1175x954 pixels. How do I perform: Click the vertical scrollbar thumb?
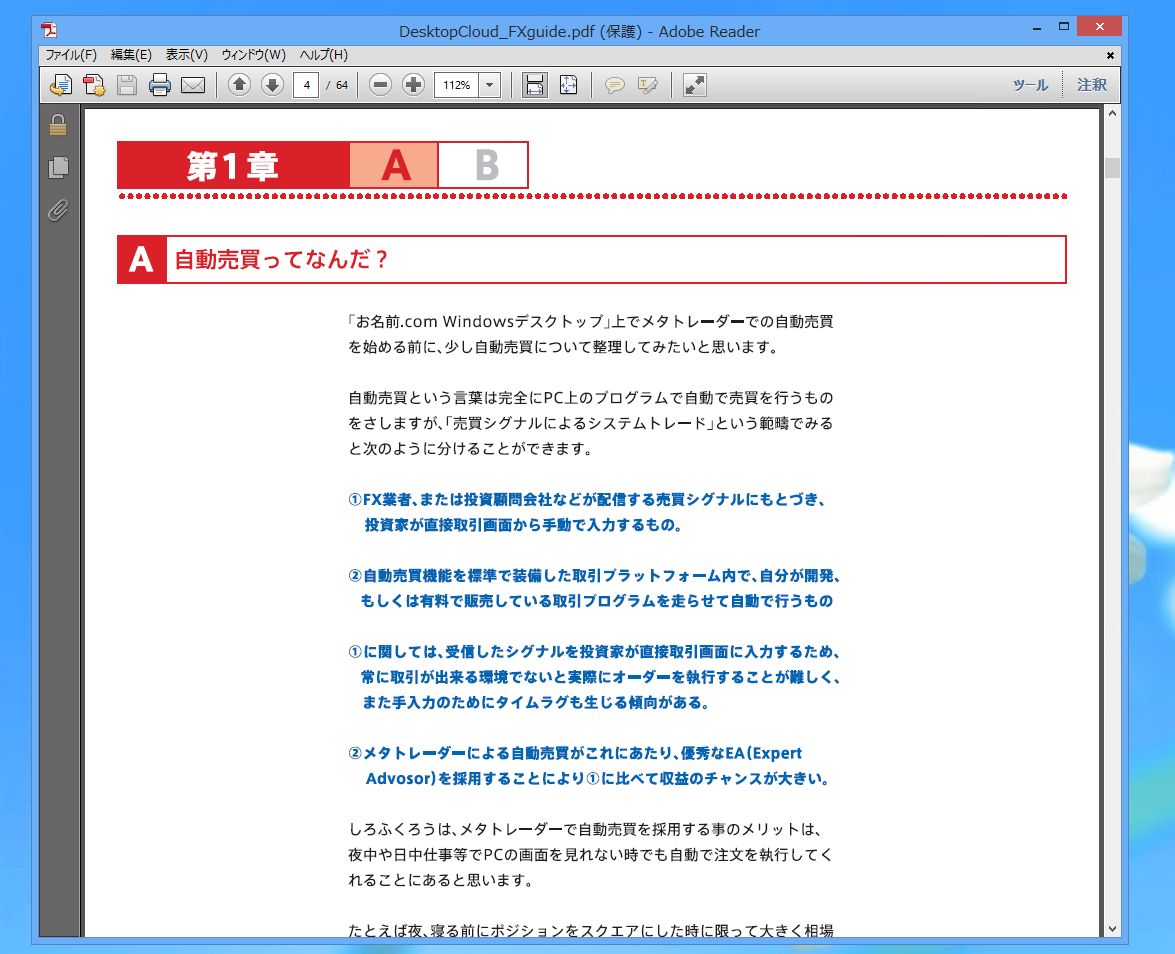pyautogui.click(x=1112, y=168)
